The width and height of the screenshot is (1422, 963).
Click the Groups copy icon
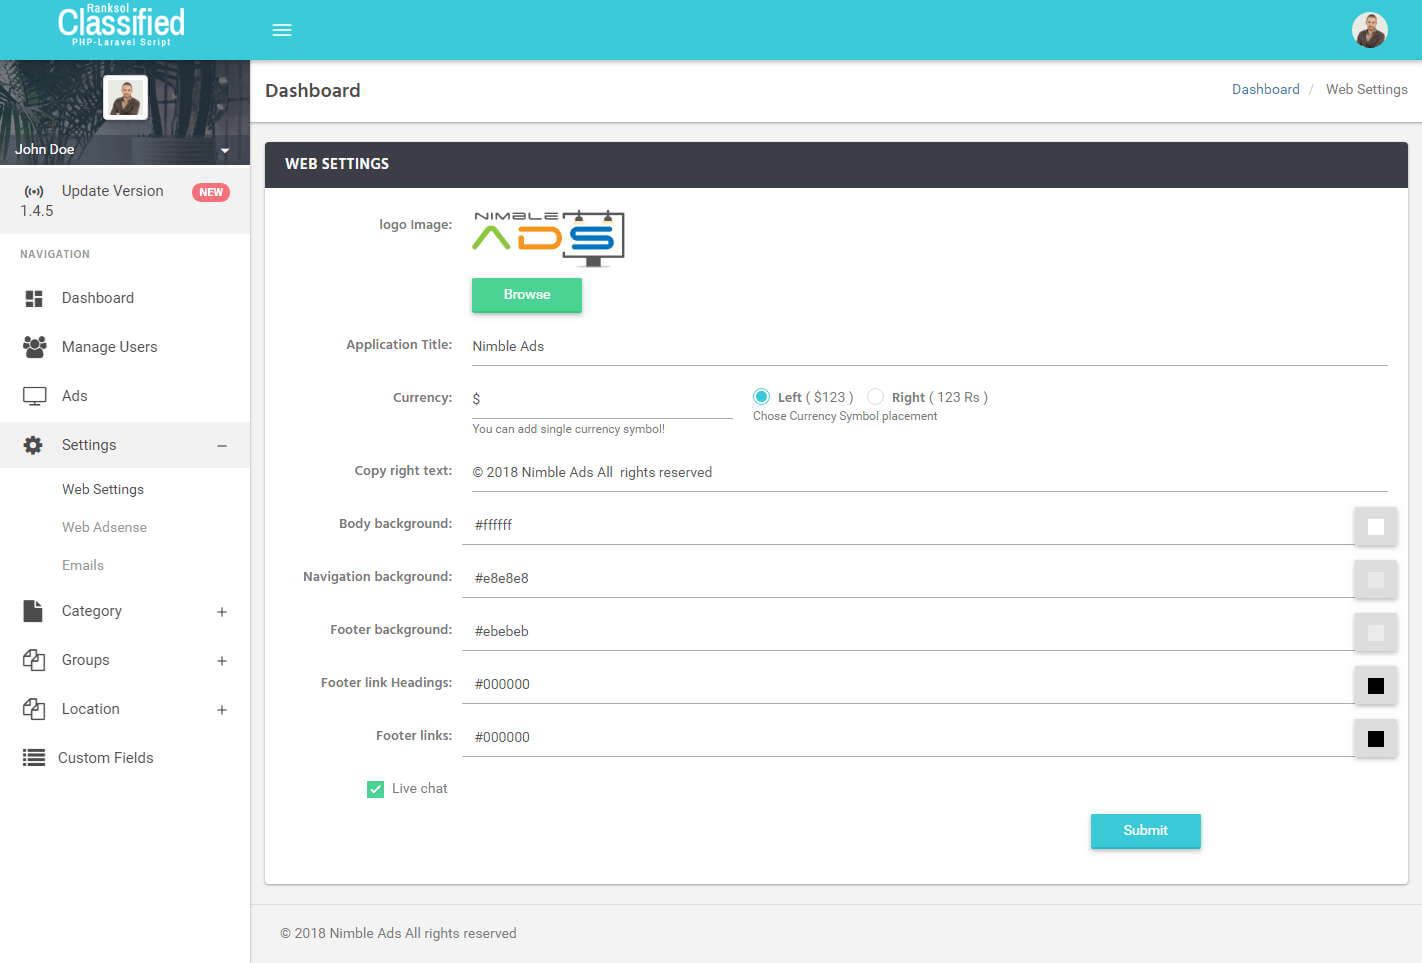34,660
